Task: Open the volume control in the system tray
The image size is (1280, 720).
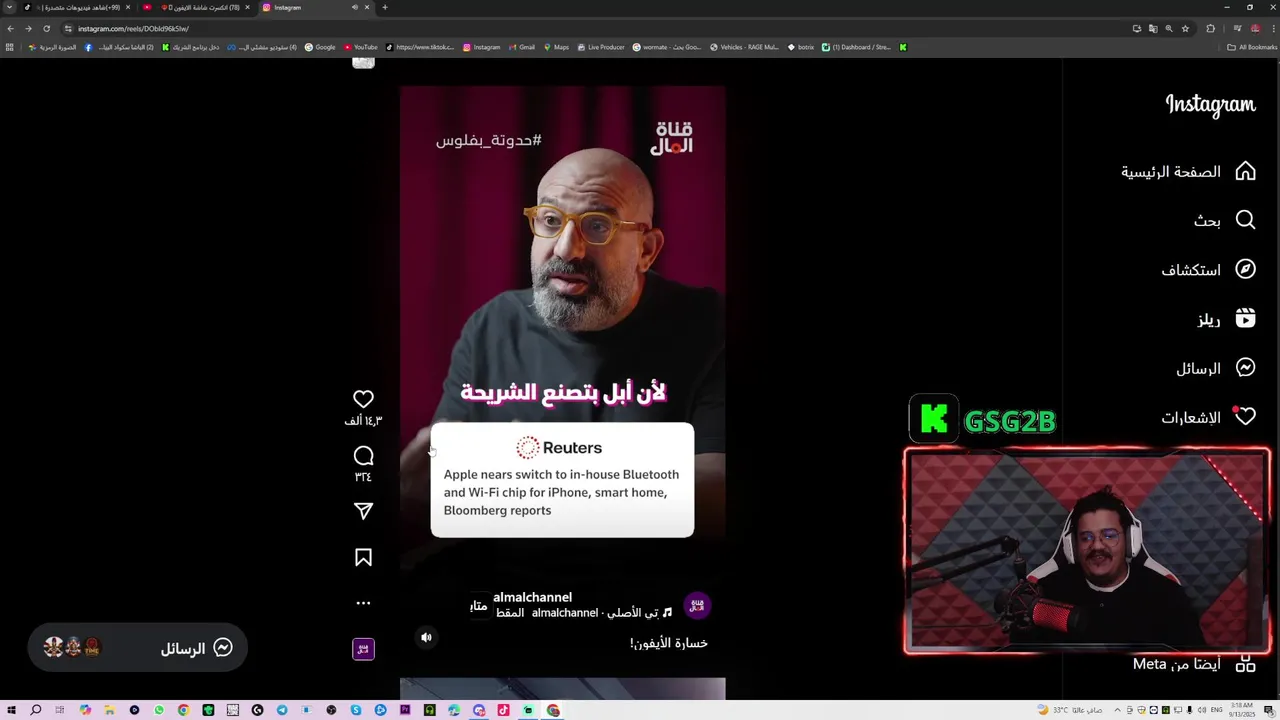Action: coord(1202,710)
